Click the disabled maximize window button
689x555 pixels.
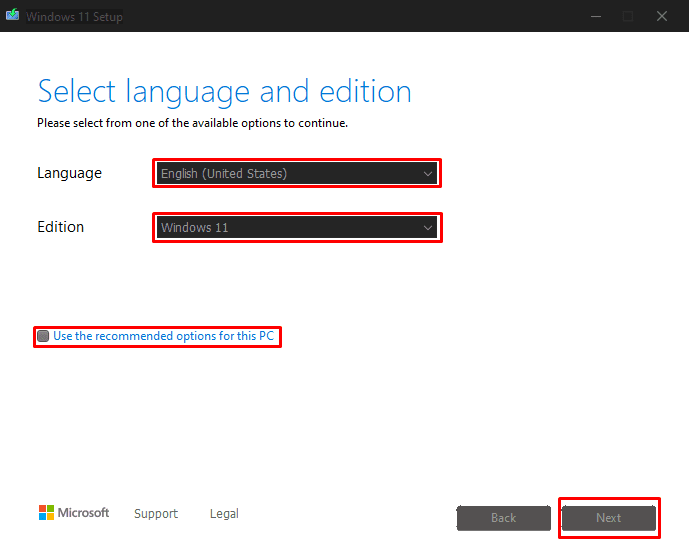click(x=628, y=16)
